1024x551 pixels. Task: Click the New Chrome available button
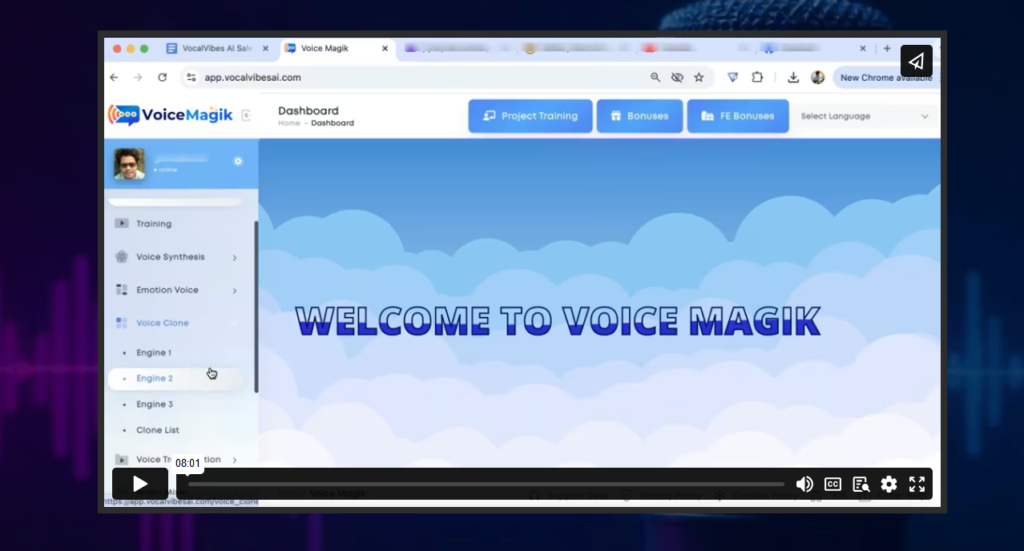pyautogui.click(x=886, y=78)
